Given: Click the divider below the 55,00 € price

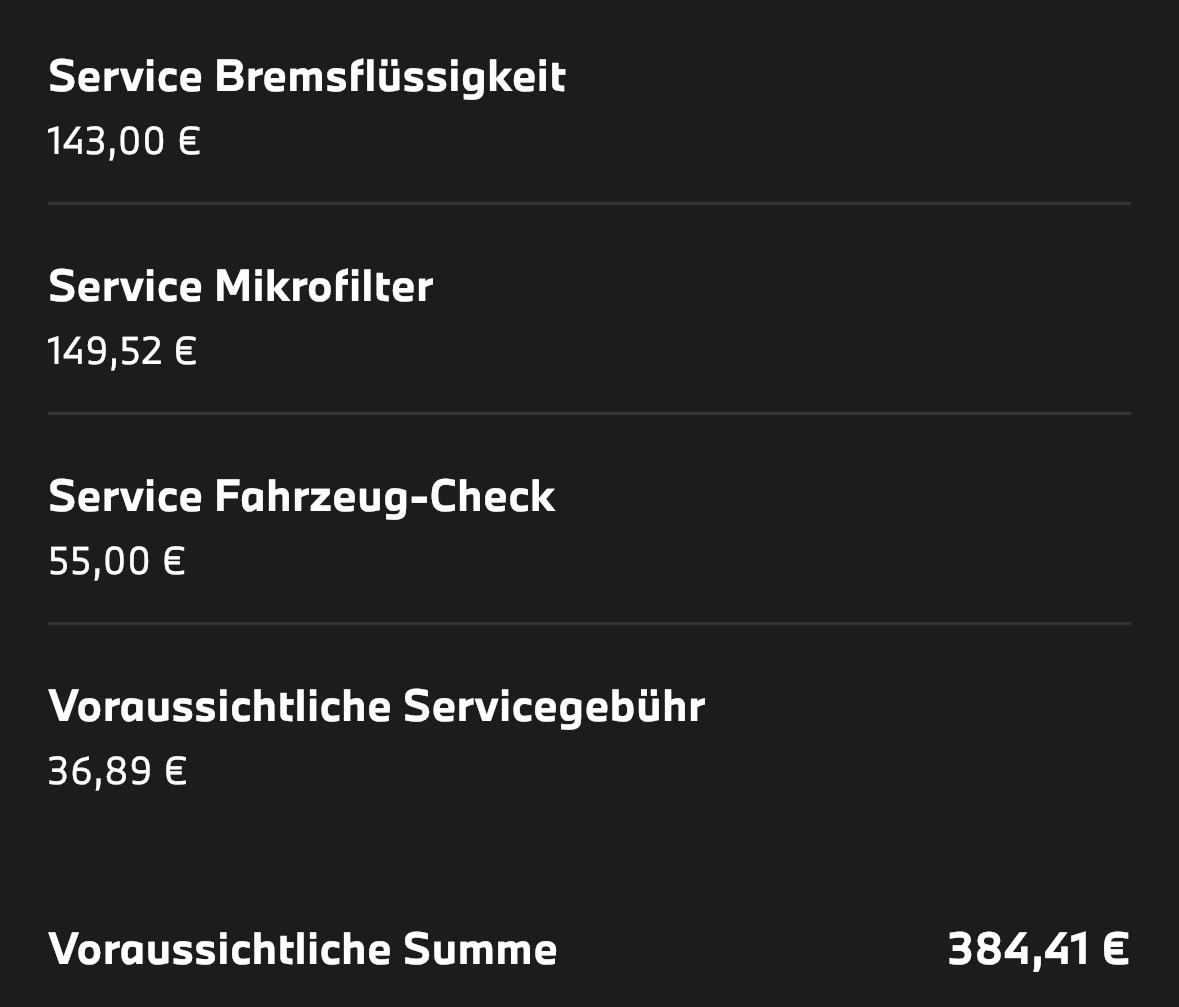Looking at the screenshot, I should pos(589,623).
